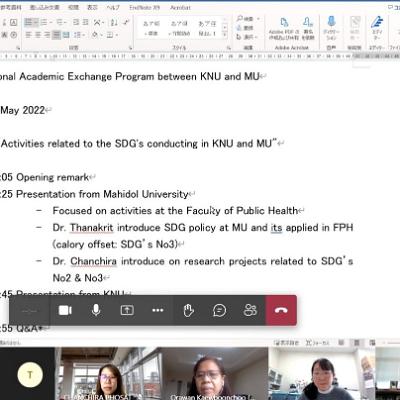Open more actions (three dots) menu
Image resolution: width=400 pixels, height=400 pixels.
pos(158,311)
